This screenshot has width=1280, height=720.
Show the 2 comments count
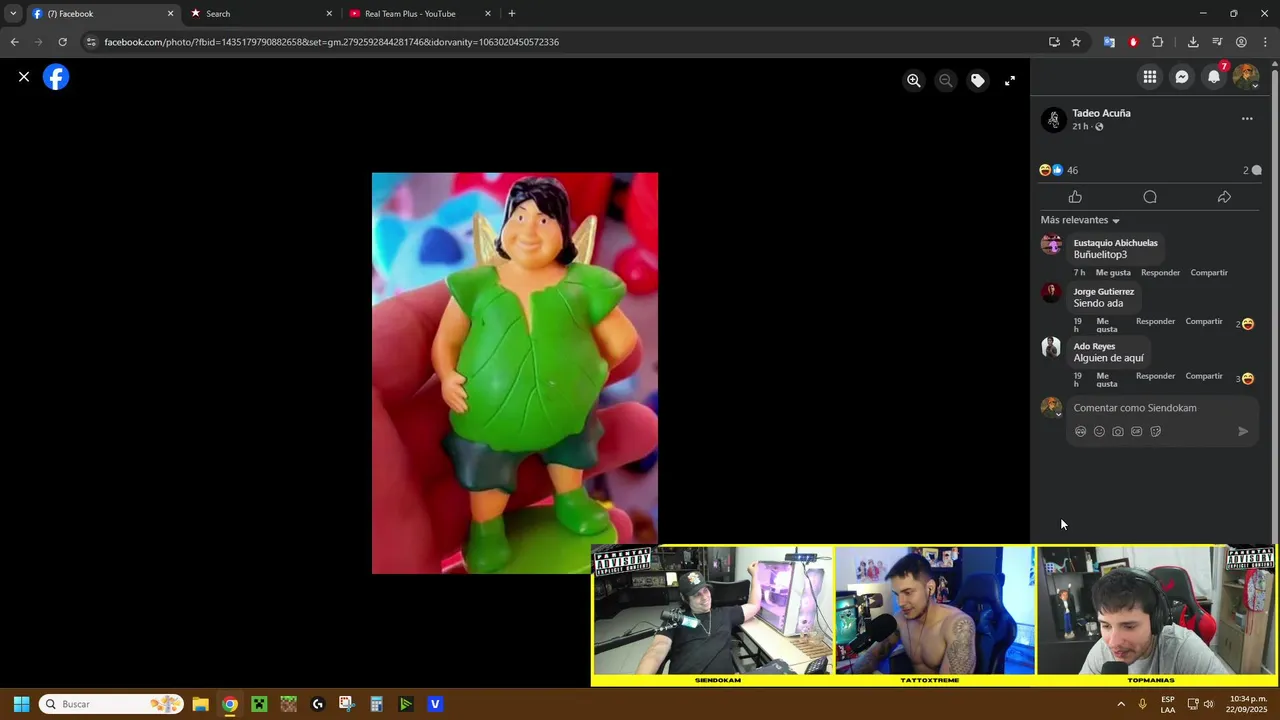(1252, 170)
